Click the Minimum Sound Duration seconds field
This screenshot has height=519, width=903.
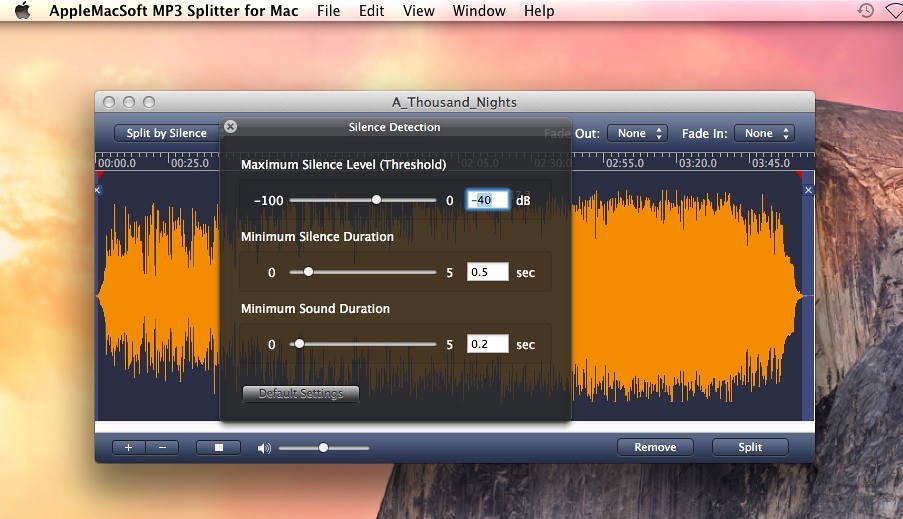(487, 344)
